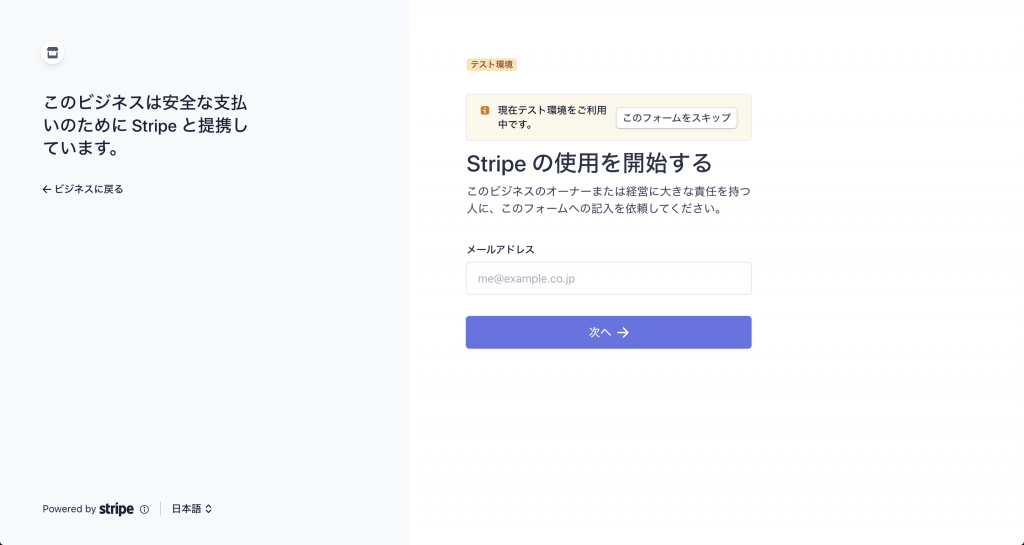This screenshot has height=545, width=1024.
Task: Click the Stripe logo in footer
Action: (x=116, y=509)
